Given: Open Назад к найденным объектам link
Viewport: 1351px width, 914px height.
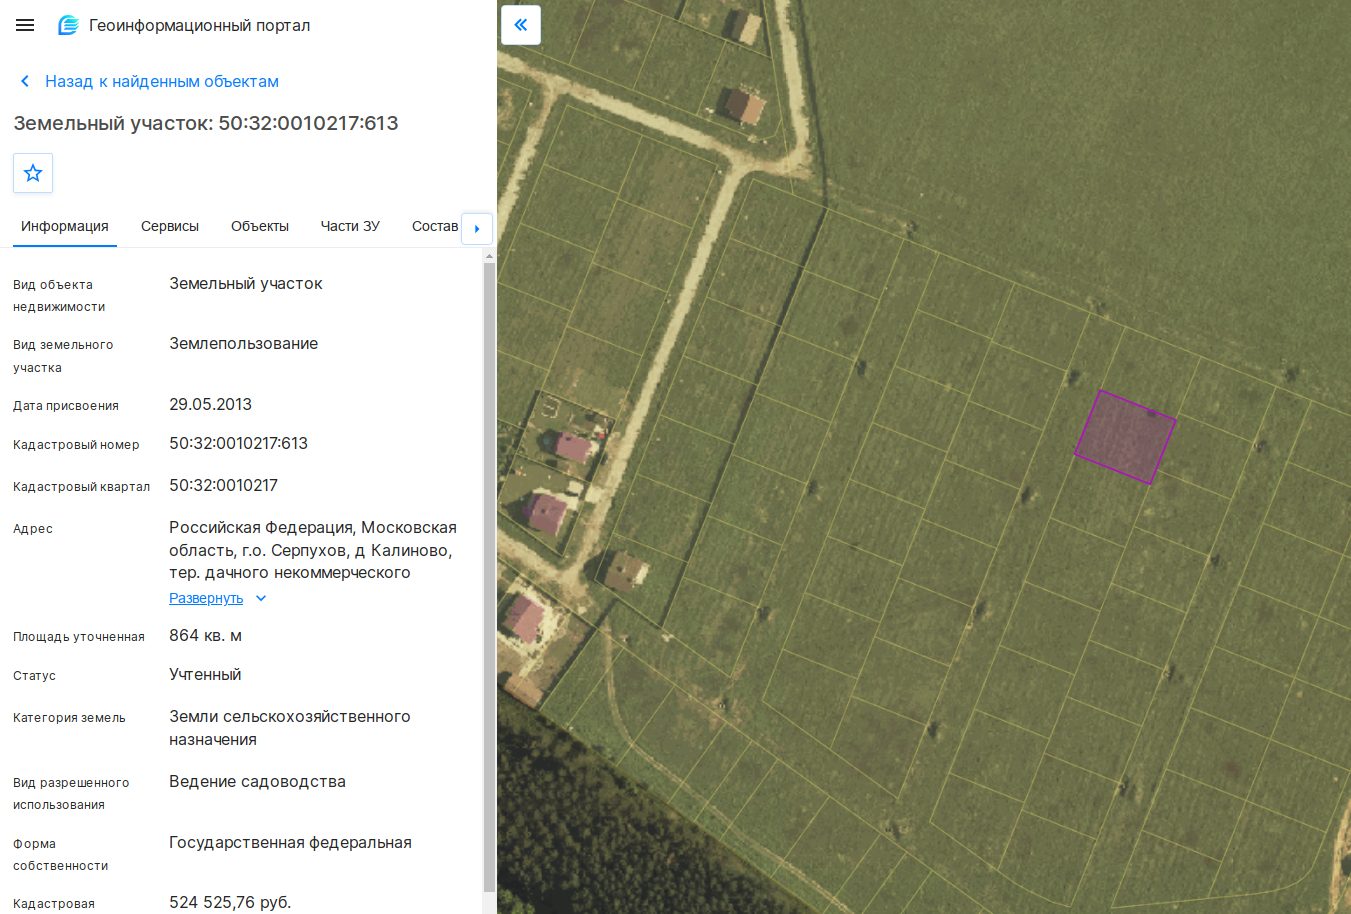Looking at the screenshot, I should tap(162, 82).
